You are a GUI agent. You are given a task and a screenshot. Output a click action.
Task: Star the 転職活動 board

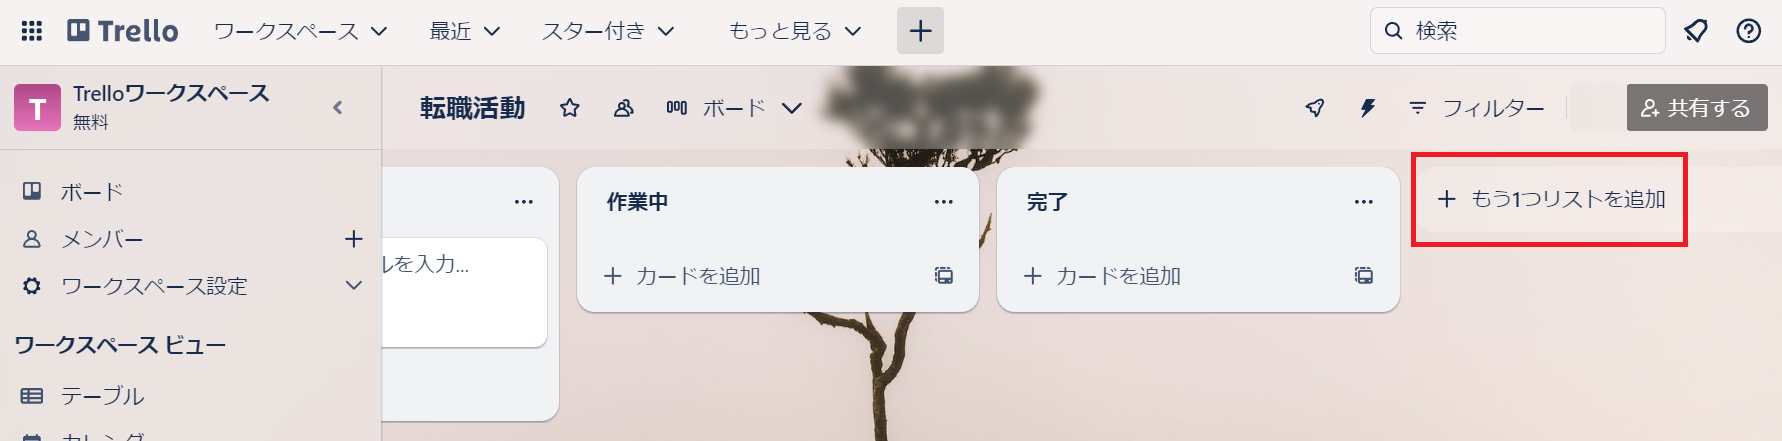click(570, 108)
